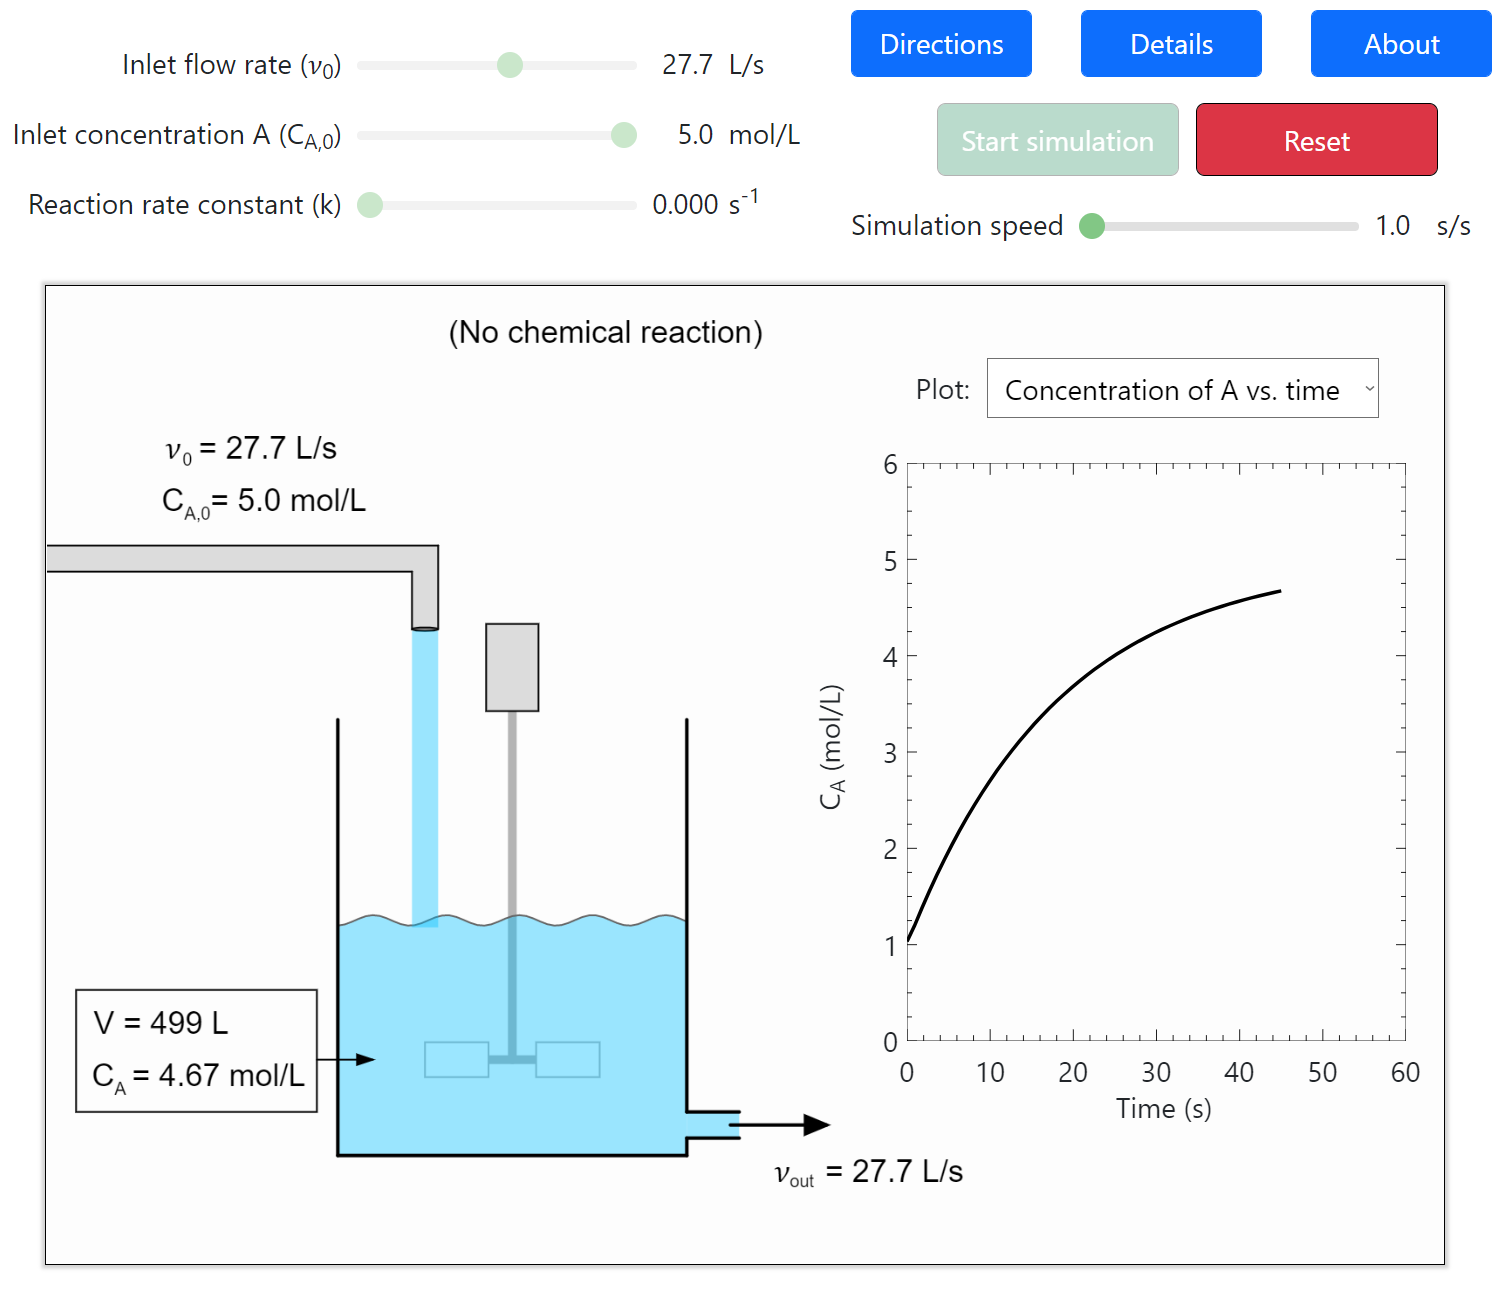Click the horizontal inlet pipe section

pos(230,558)
